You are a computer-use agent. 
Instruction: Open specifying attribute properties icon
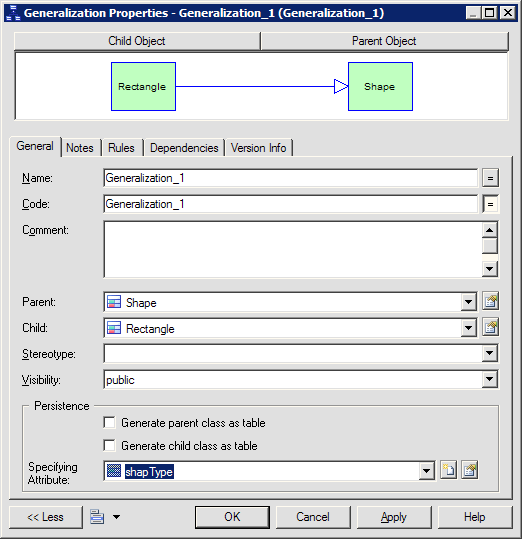(470, 470)
